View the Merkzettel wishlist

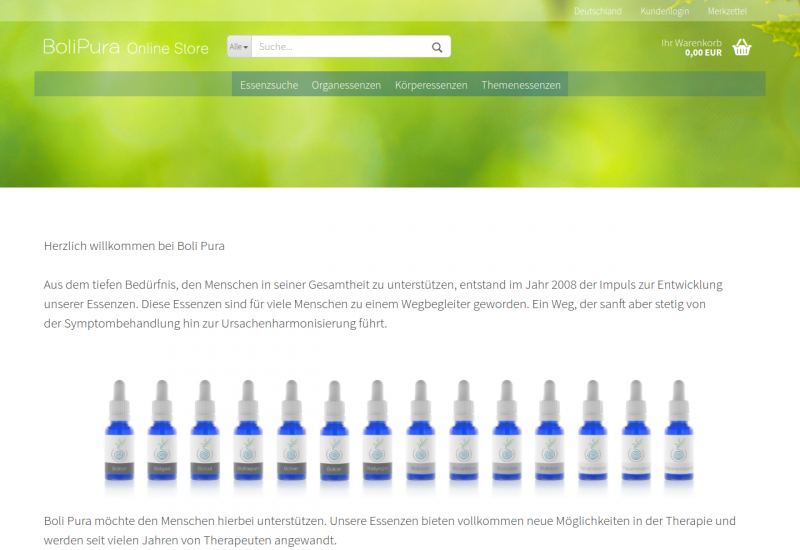(727, 11)
